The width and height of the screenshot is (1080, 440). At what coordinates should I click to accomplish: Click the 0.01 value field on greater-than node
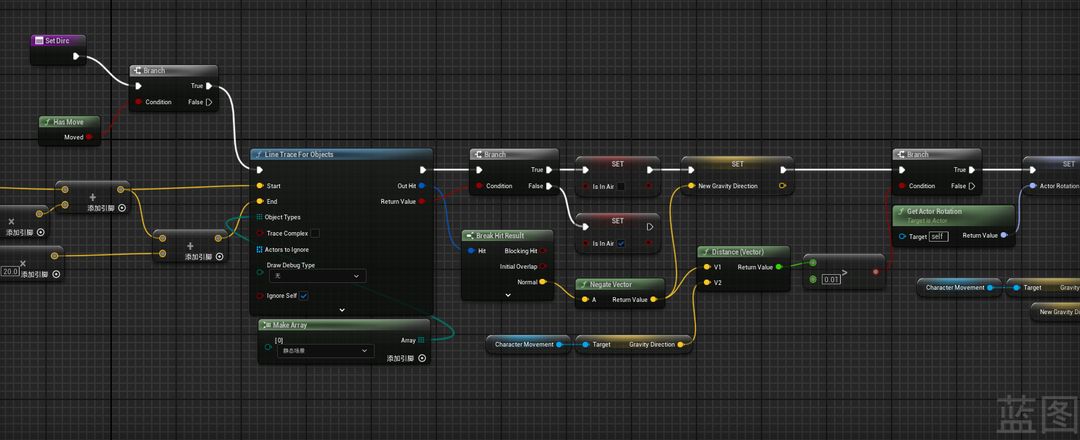[x=832, y=279]
